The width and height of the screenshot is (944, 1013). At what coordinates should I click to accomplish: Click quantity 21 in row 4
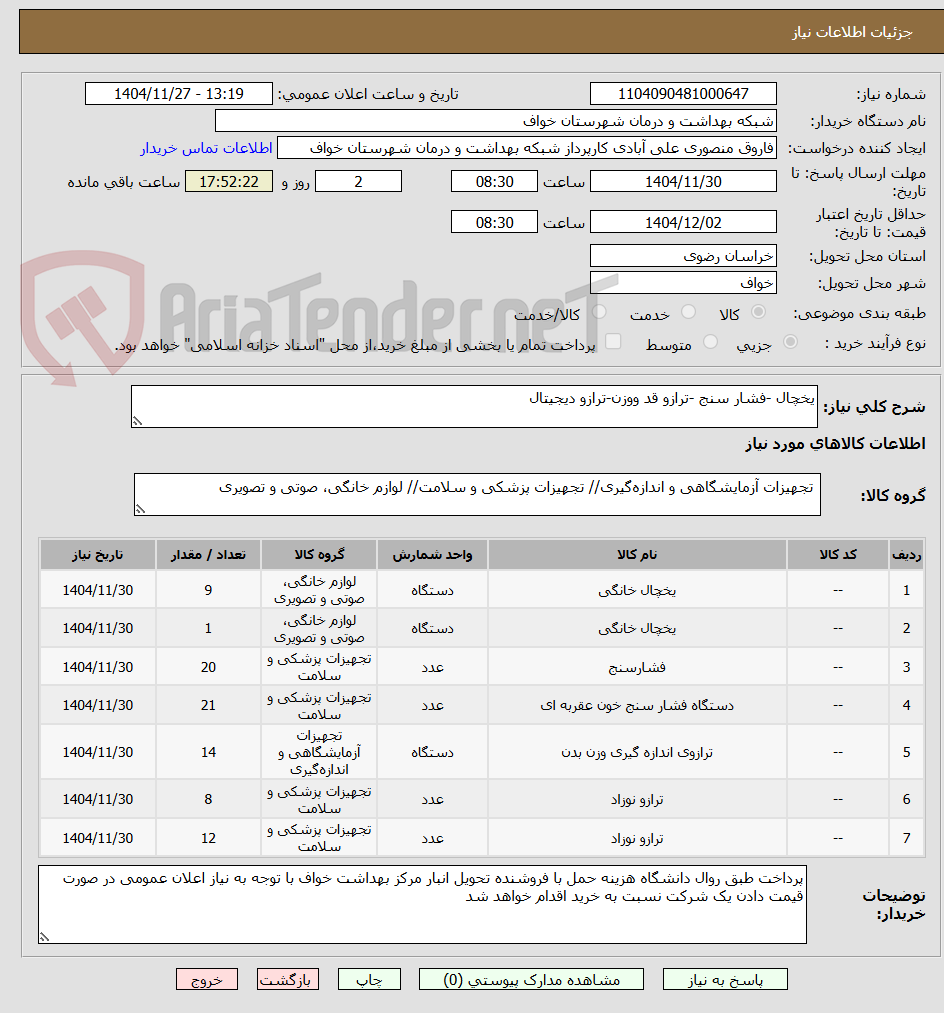[x=208, y=705]
